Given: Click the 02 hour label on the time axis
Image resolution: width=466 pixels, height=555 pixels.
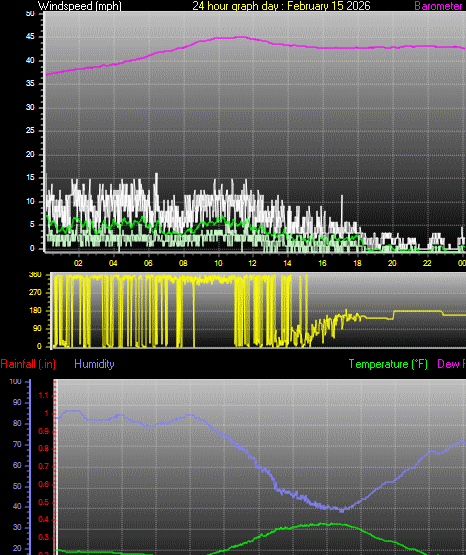Looking at the screenshot, I should [78, 263].
